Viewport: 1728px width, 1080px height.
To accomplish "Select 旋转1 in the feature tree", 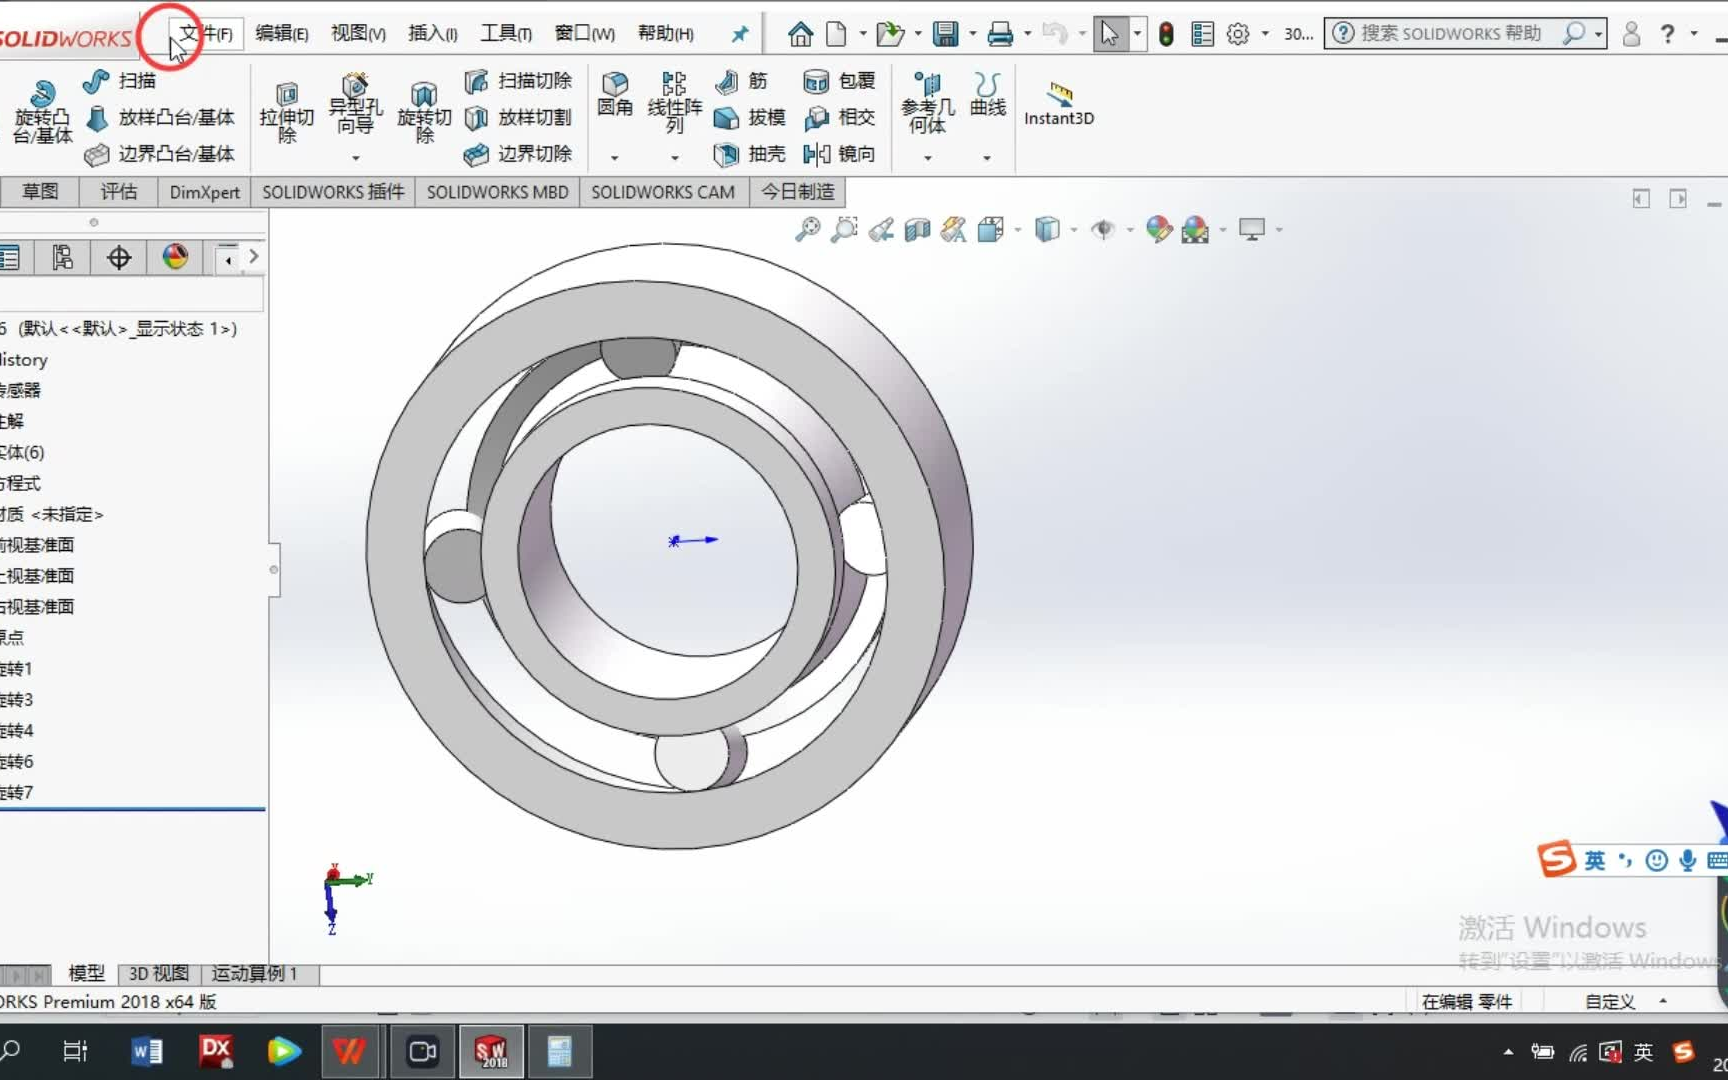I will point(15,668).
